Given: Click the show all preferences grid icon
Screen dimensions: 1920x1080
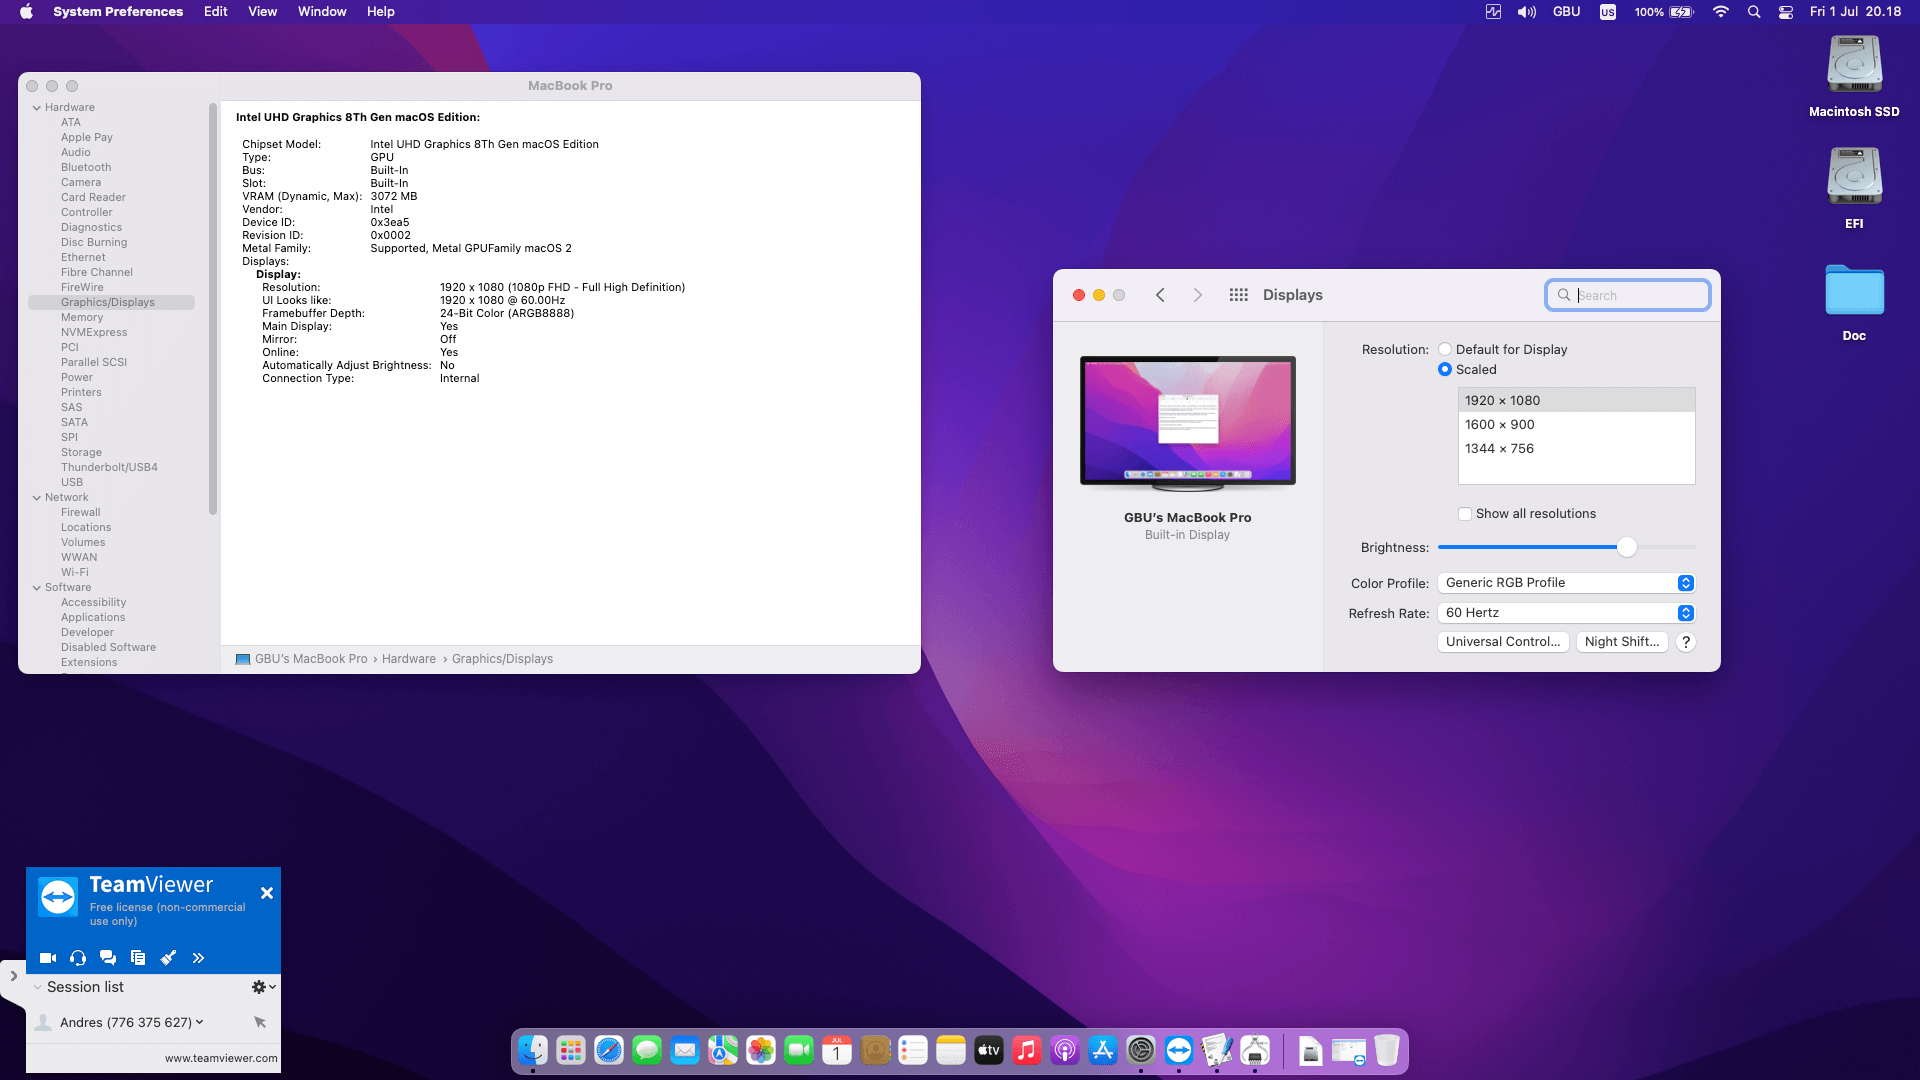Looking at the screenshot, I should pos(1238,295).
